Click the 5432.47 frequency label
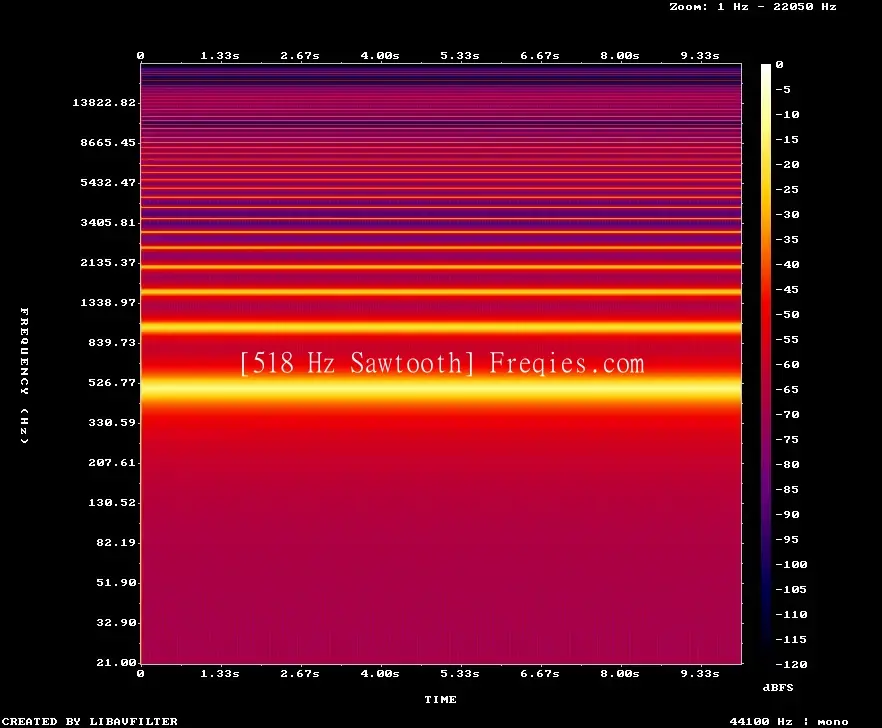The width and height of the screenshot is (882, 728). 108,182
